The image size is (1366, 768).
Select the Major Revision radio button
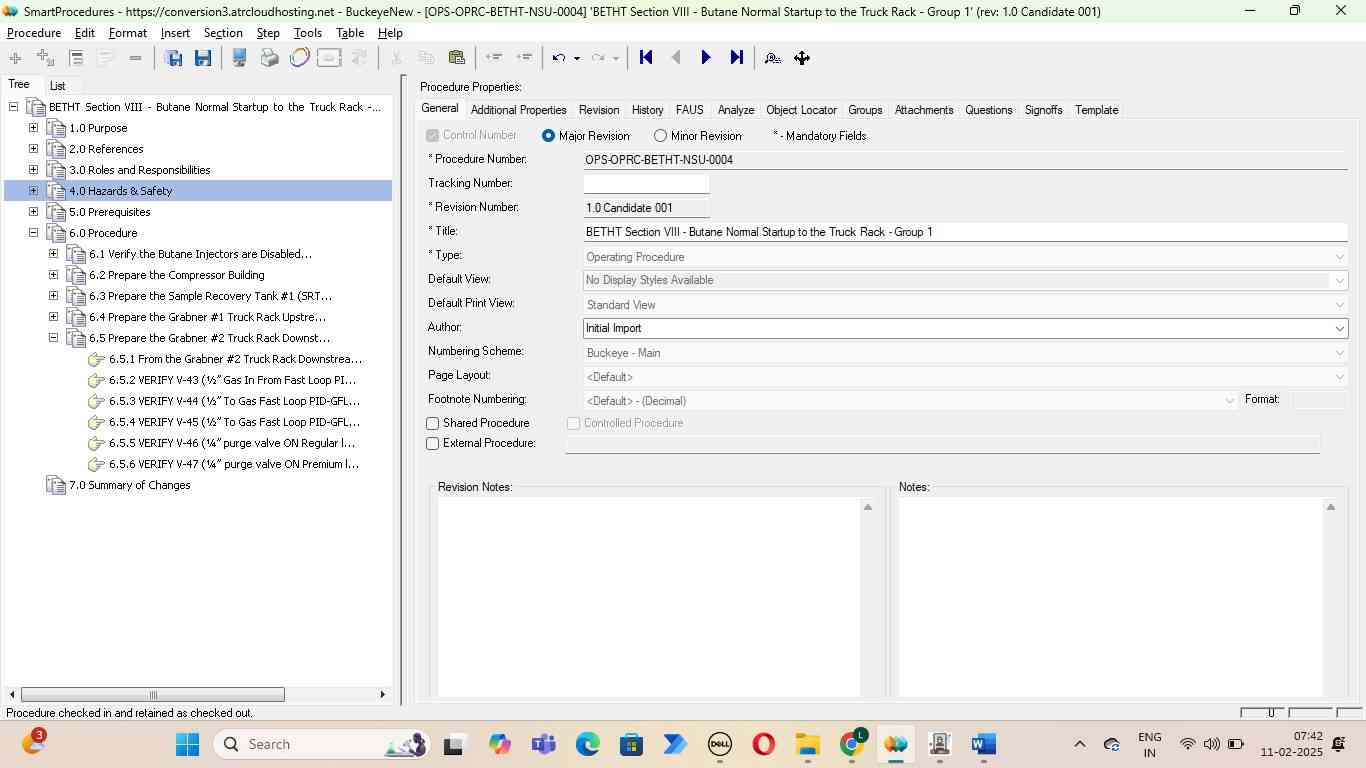tap(548, 136)
